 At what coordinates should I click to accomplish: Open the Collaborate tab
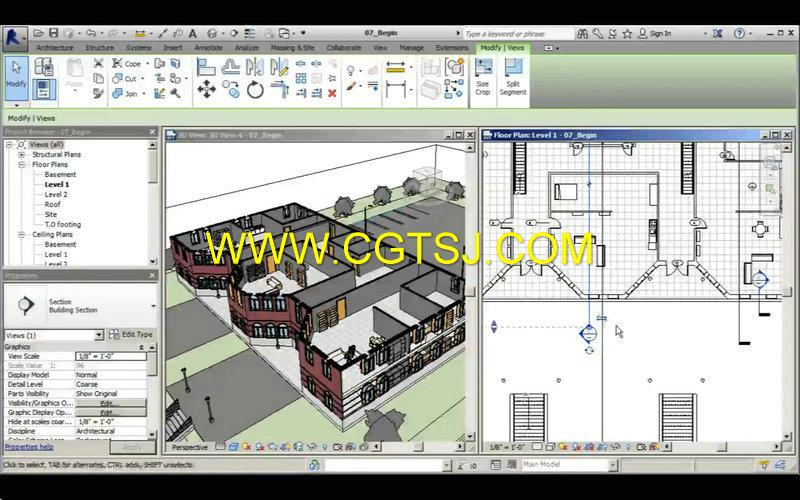344,48
